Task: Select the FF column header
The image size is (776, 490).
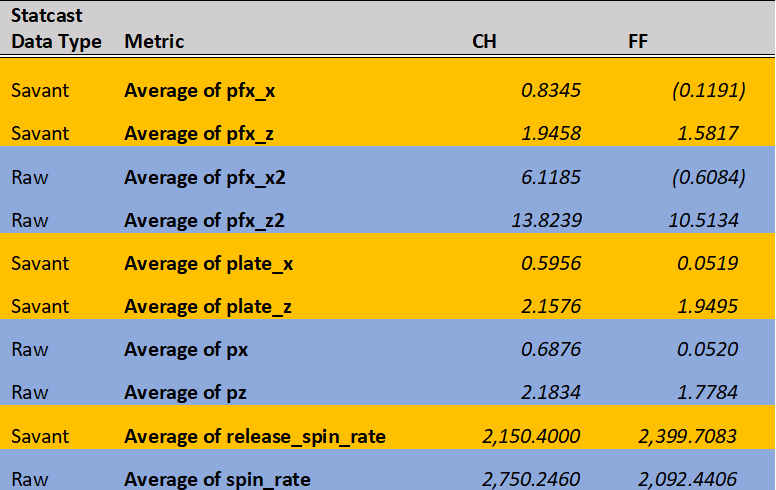Action: [x=638, y=41]
